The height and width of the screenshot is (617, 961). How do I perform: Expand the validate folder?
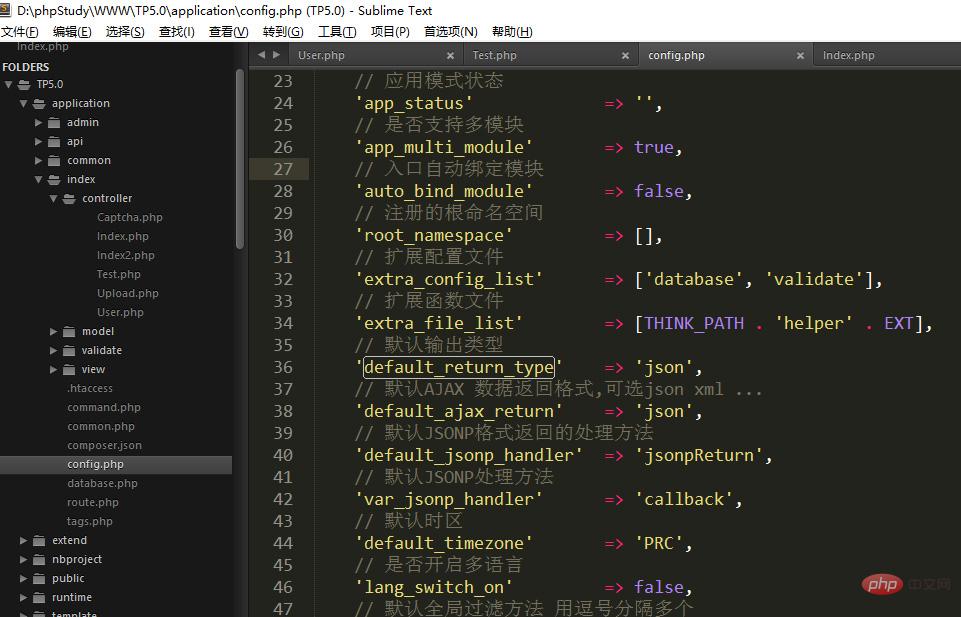point(53,350)
